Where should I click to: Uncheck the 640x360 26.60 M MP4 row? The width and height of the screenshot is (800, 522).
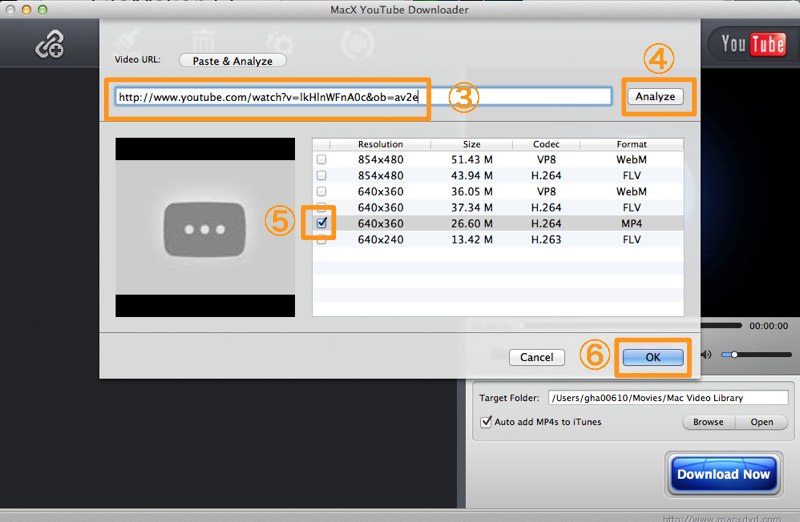pos(321,223)
